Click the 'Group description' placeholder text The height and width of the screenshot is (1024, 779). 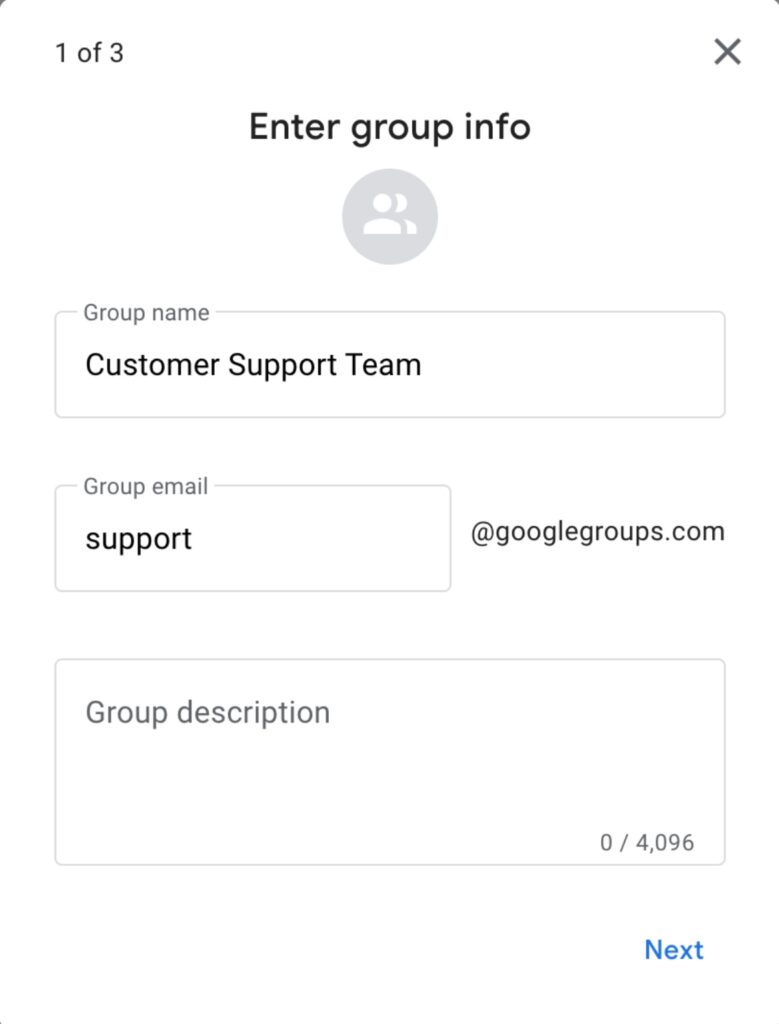pyautogui.click(x=207, y=713)
